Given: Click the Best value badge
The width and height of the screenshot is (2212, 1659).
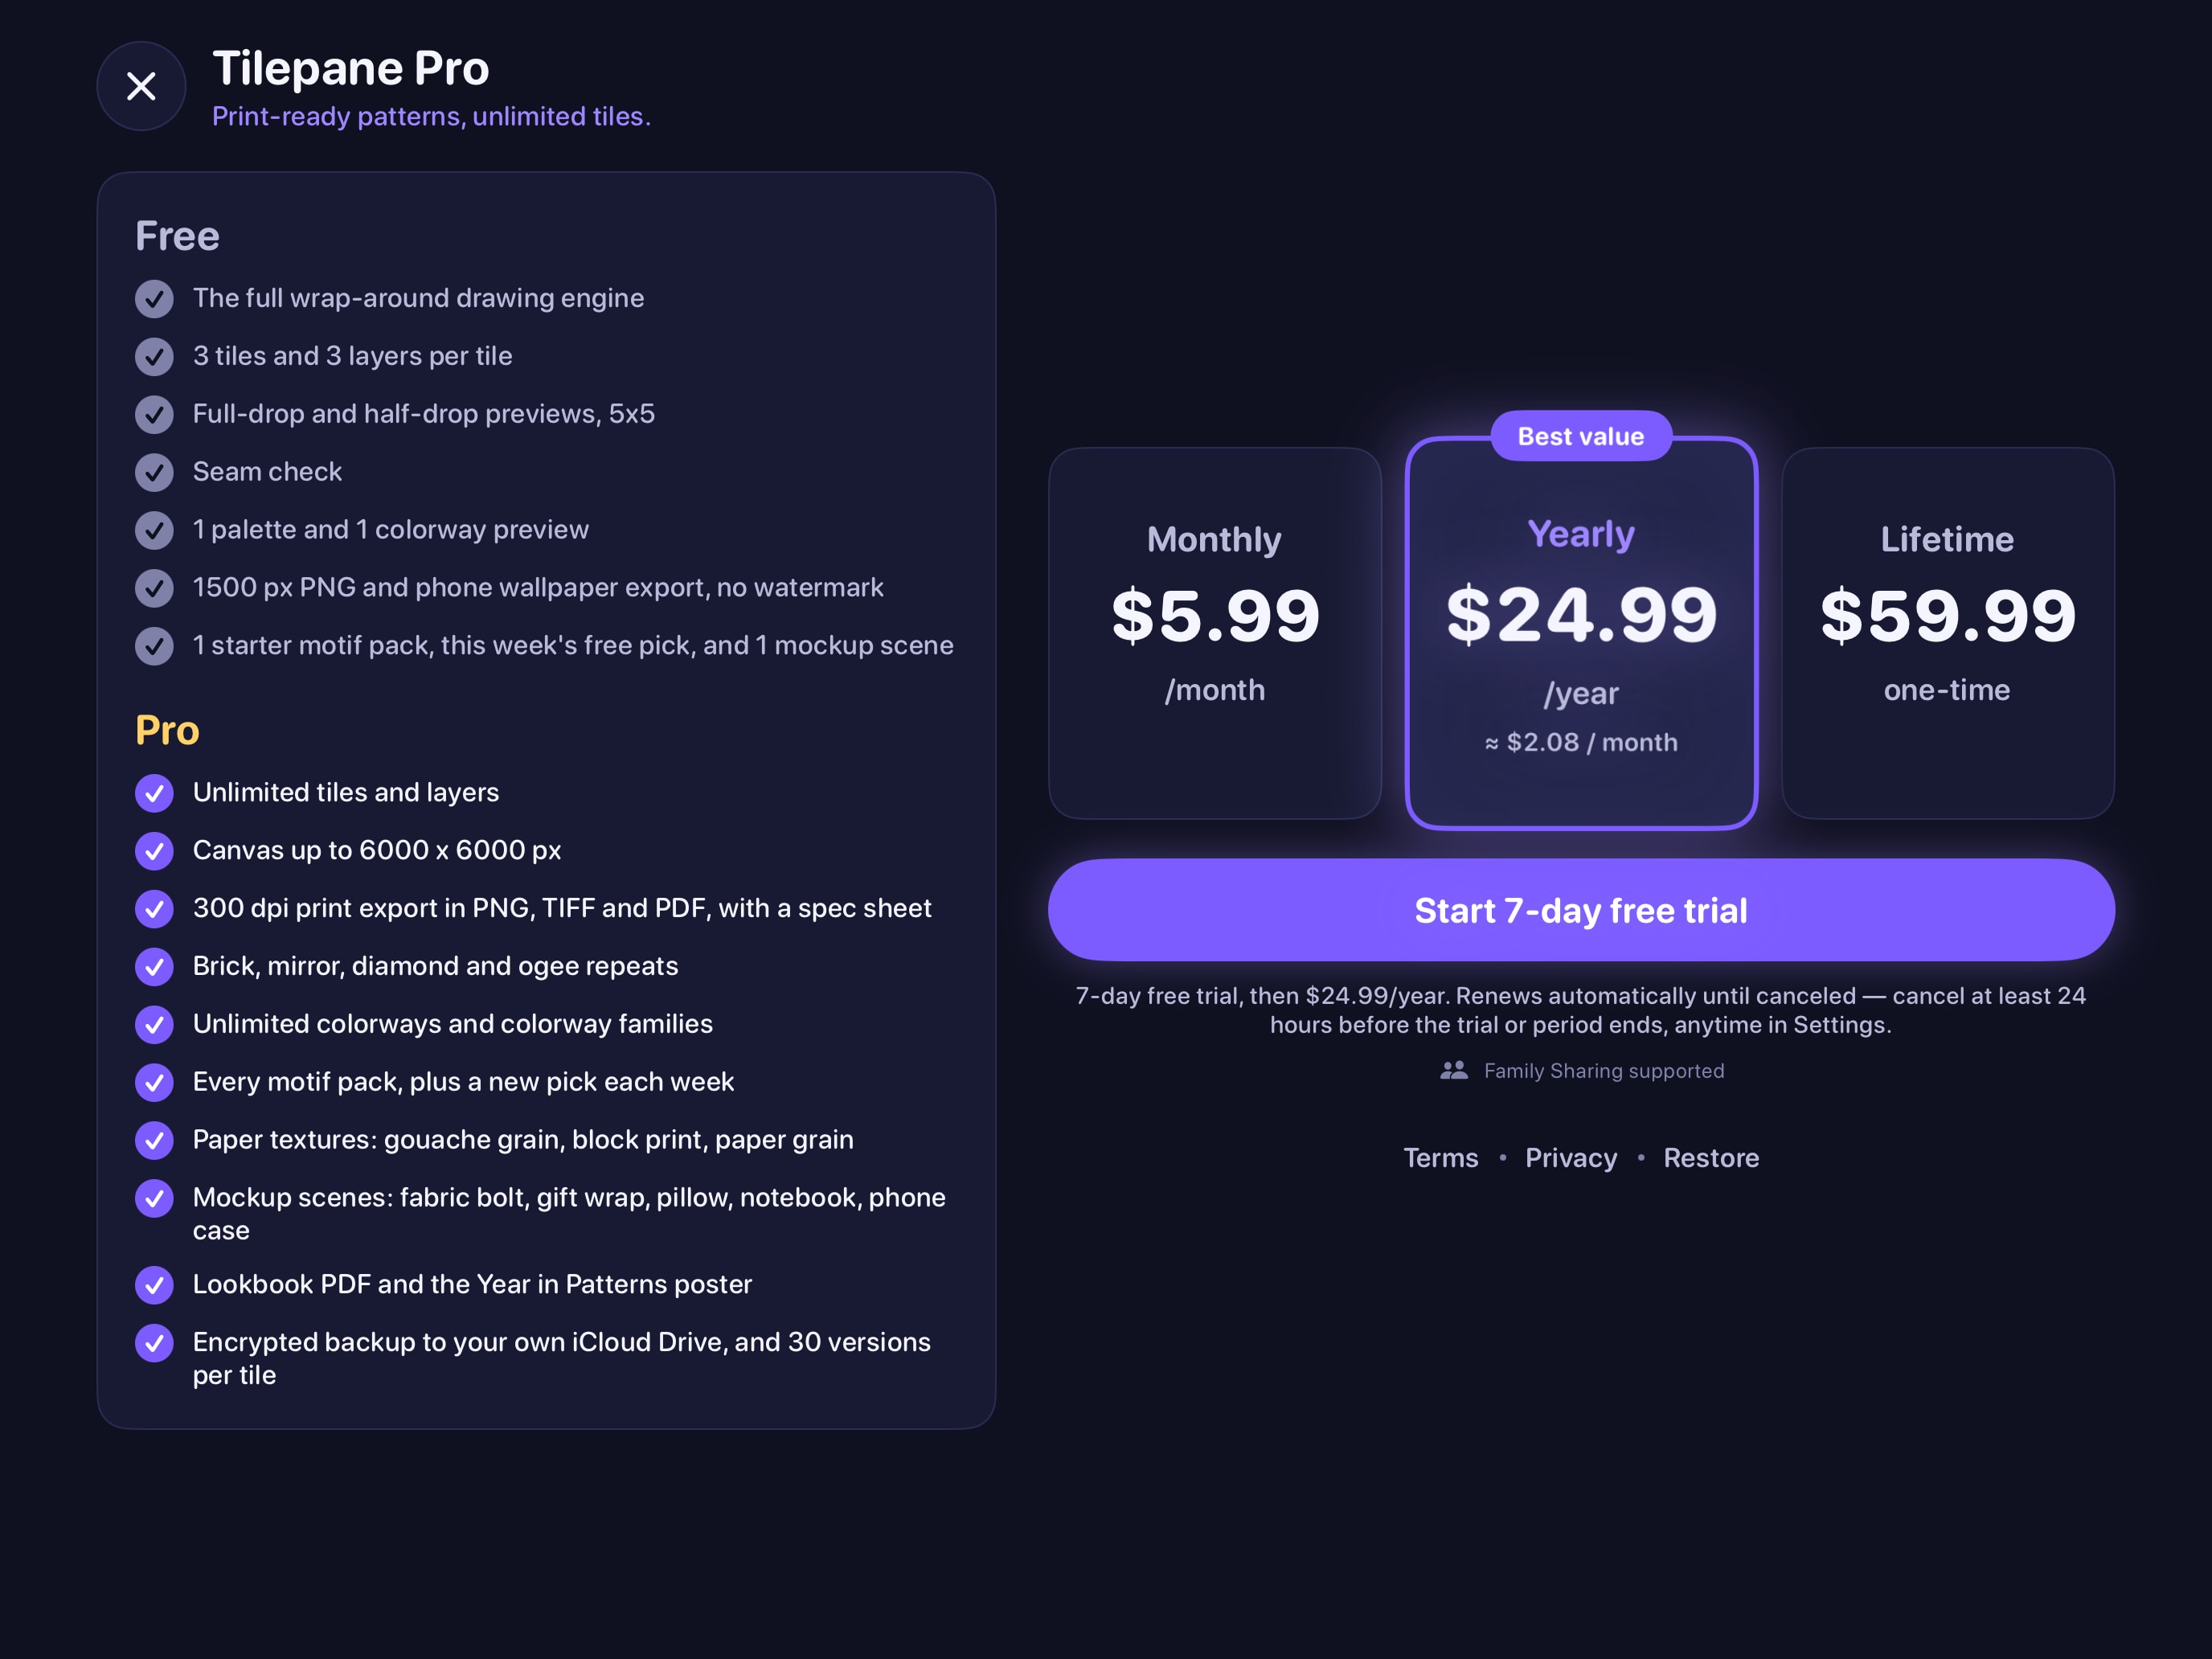Looking at the screenshot, I should [x=1581, y=436].
